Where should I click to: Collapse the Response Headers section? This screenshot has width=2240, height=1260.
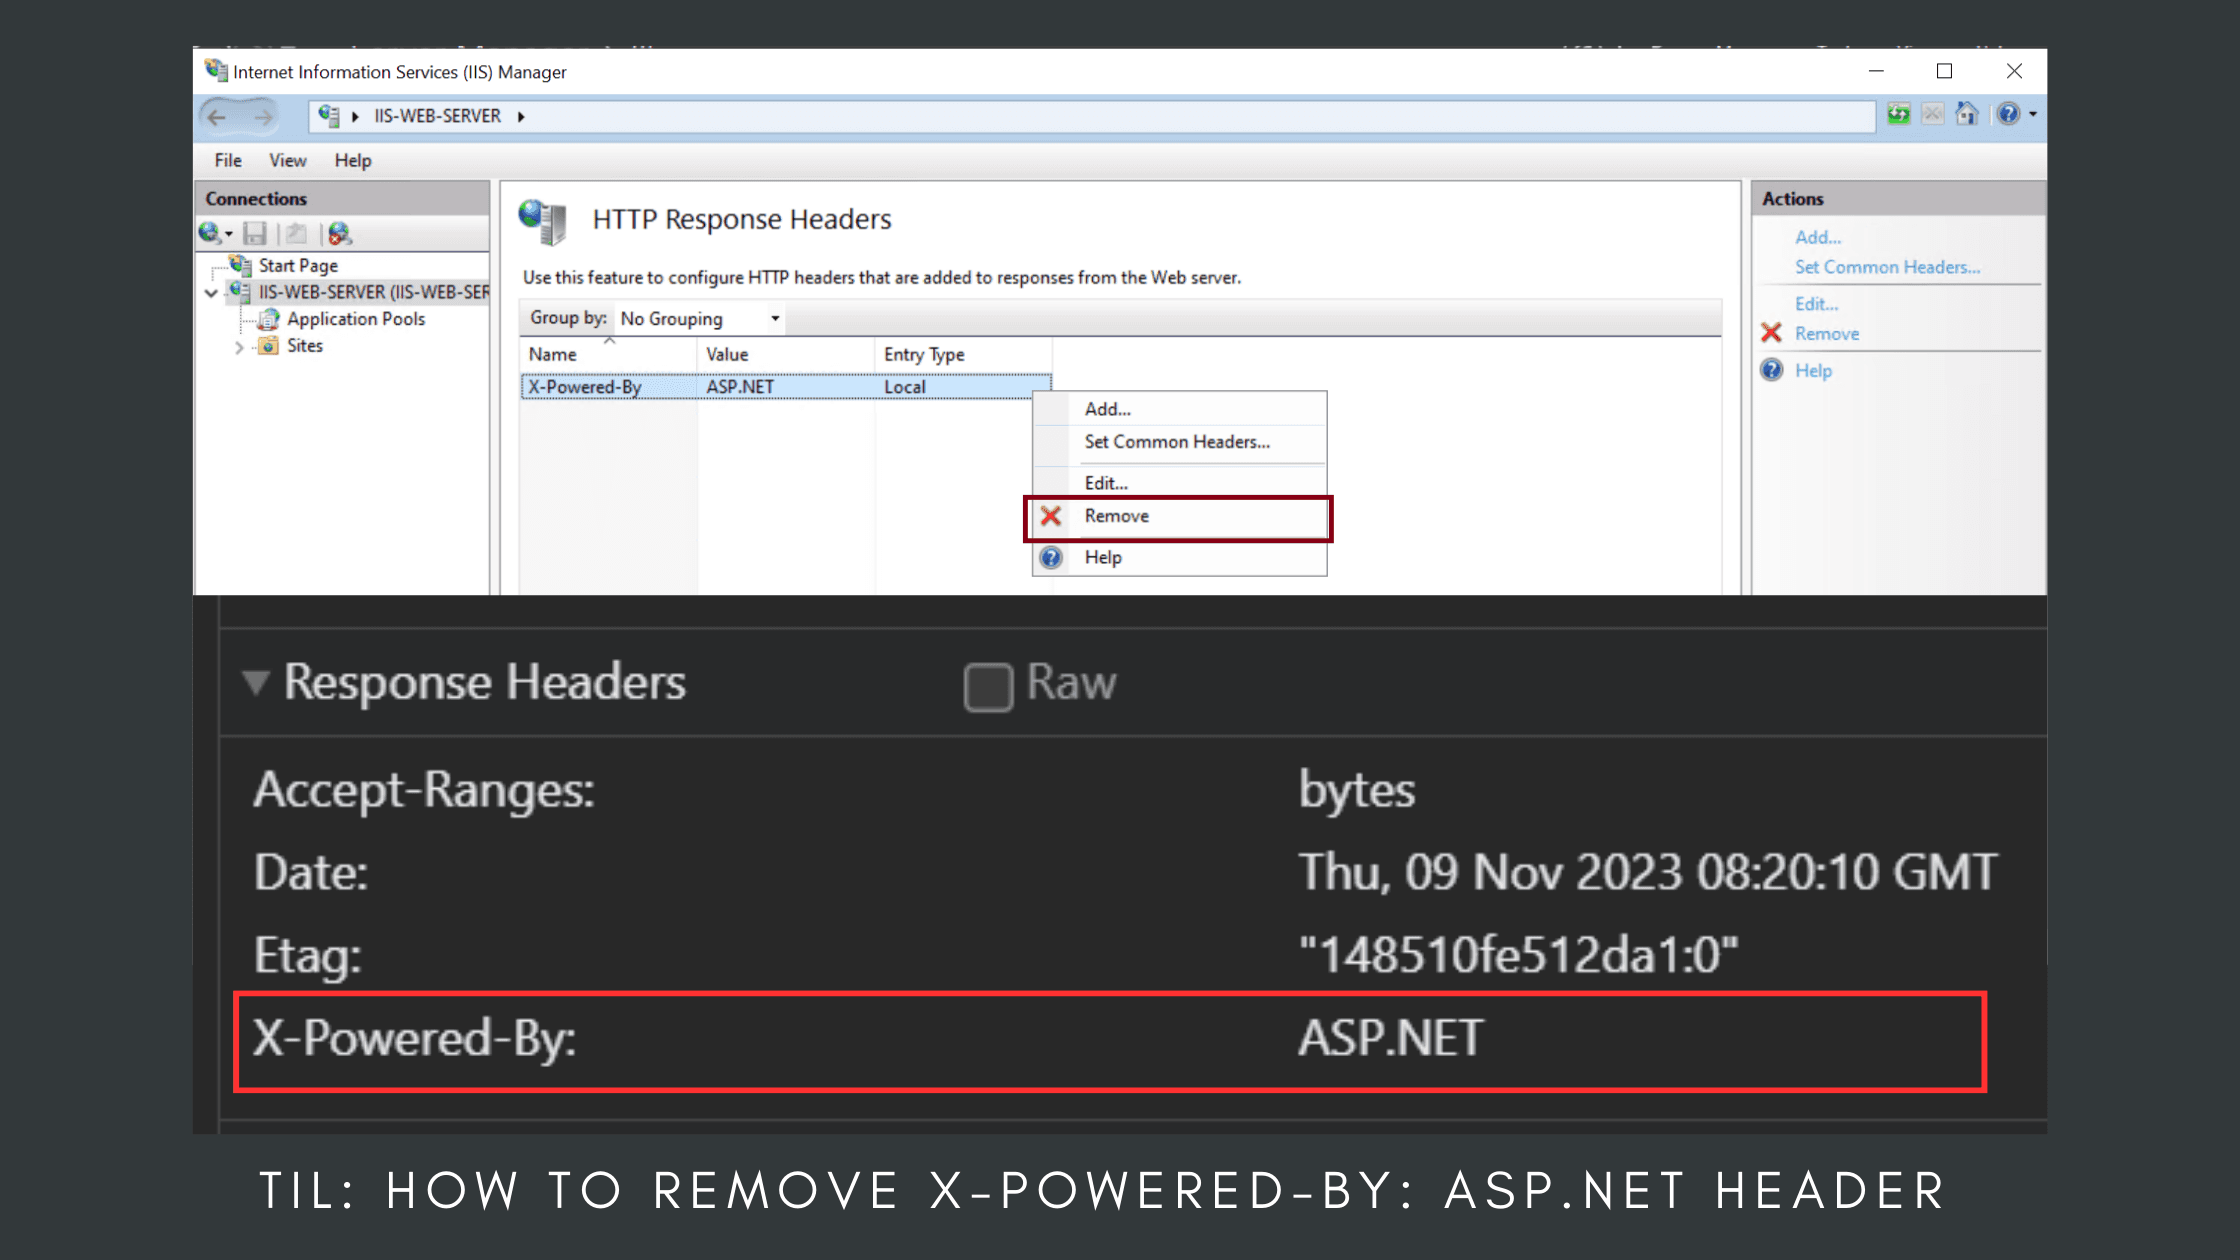point(257,683)
